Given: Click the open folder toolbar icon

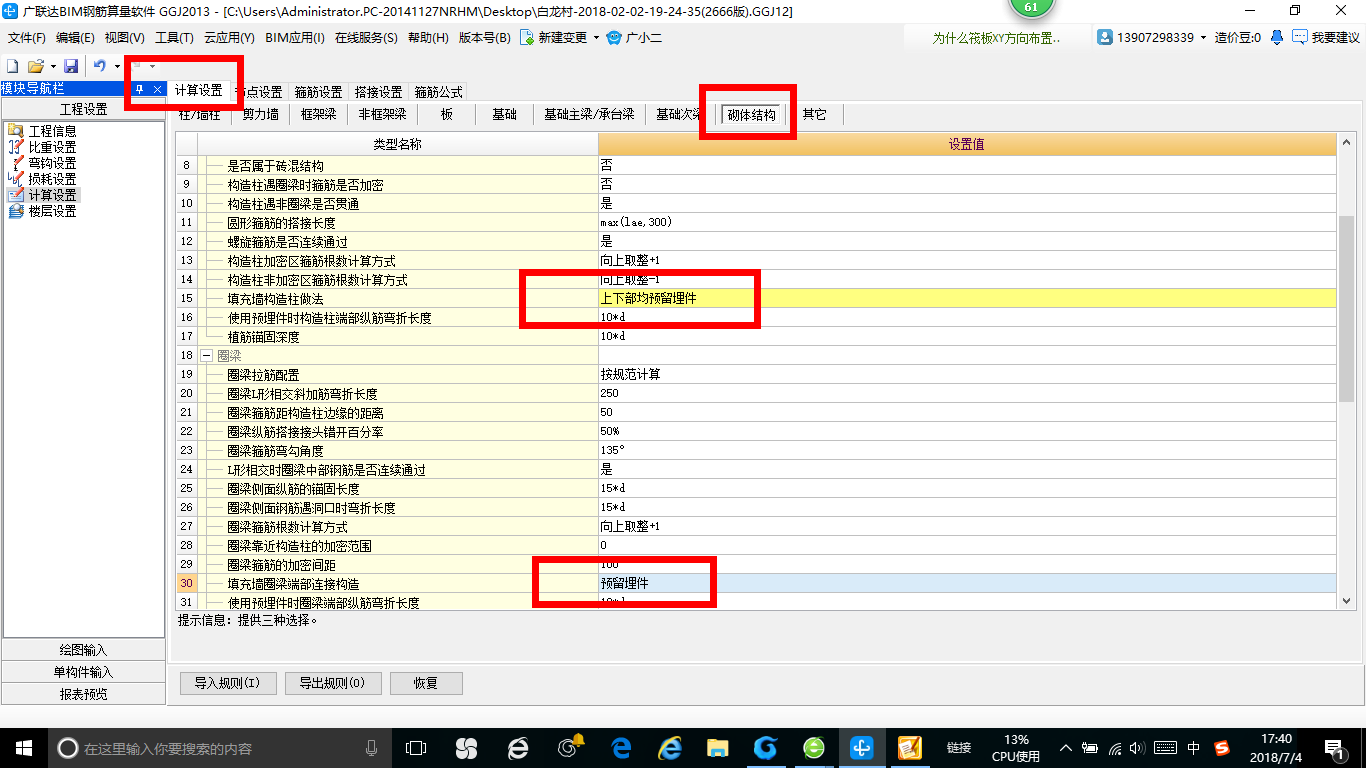Looking at the screenshot, I should pos(36,65).
